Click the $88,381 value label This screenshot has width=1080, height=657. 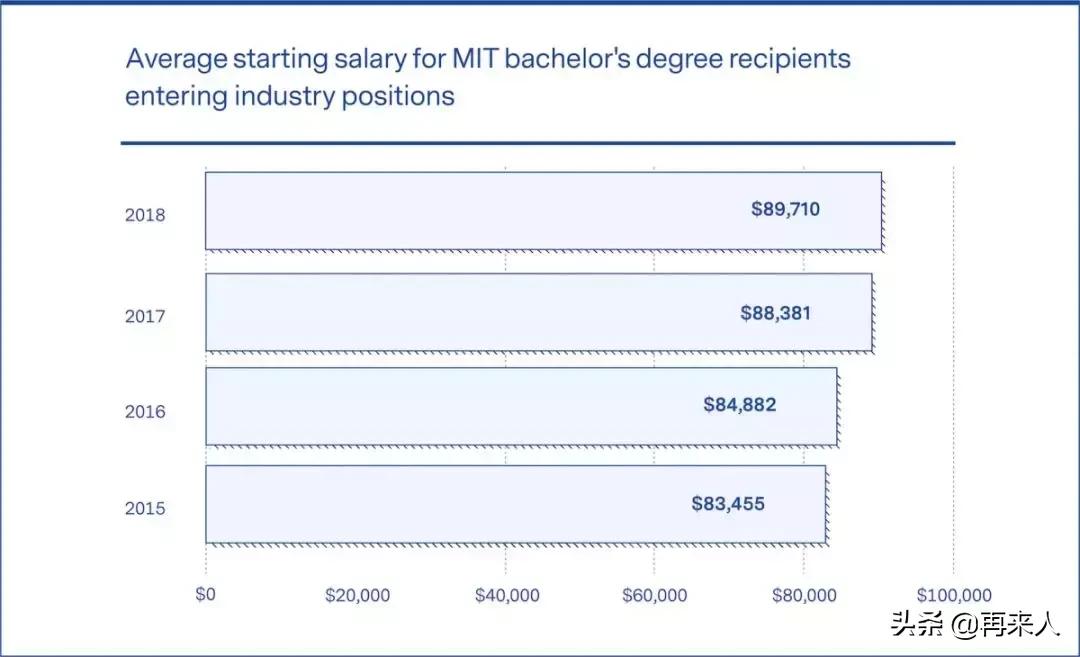[x=775, y=313]
